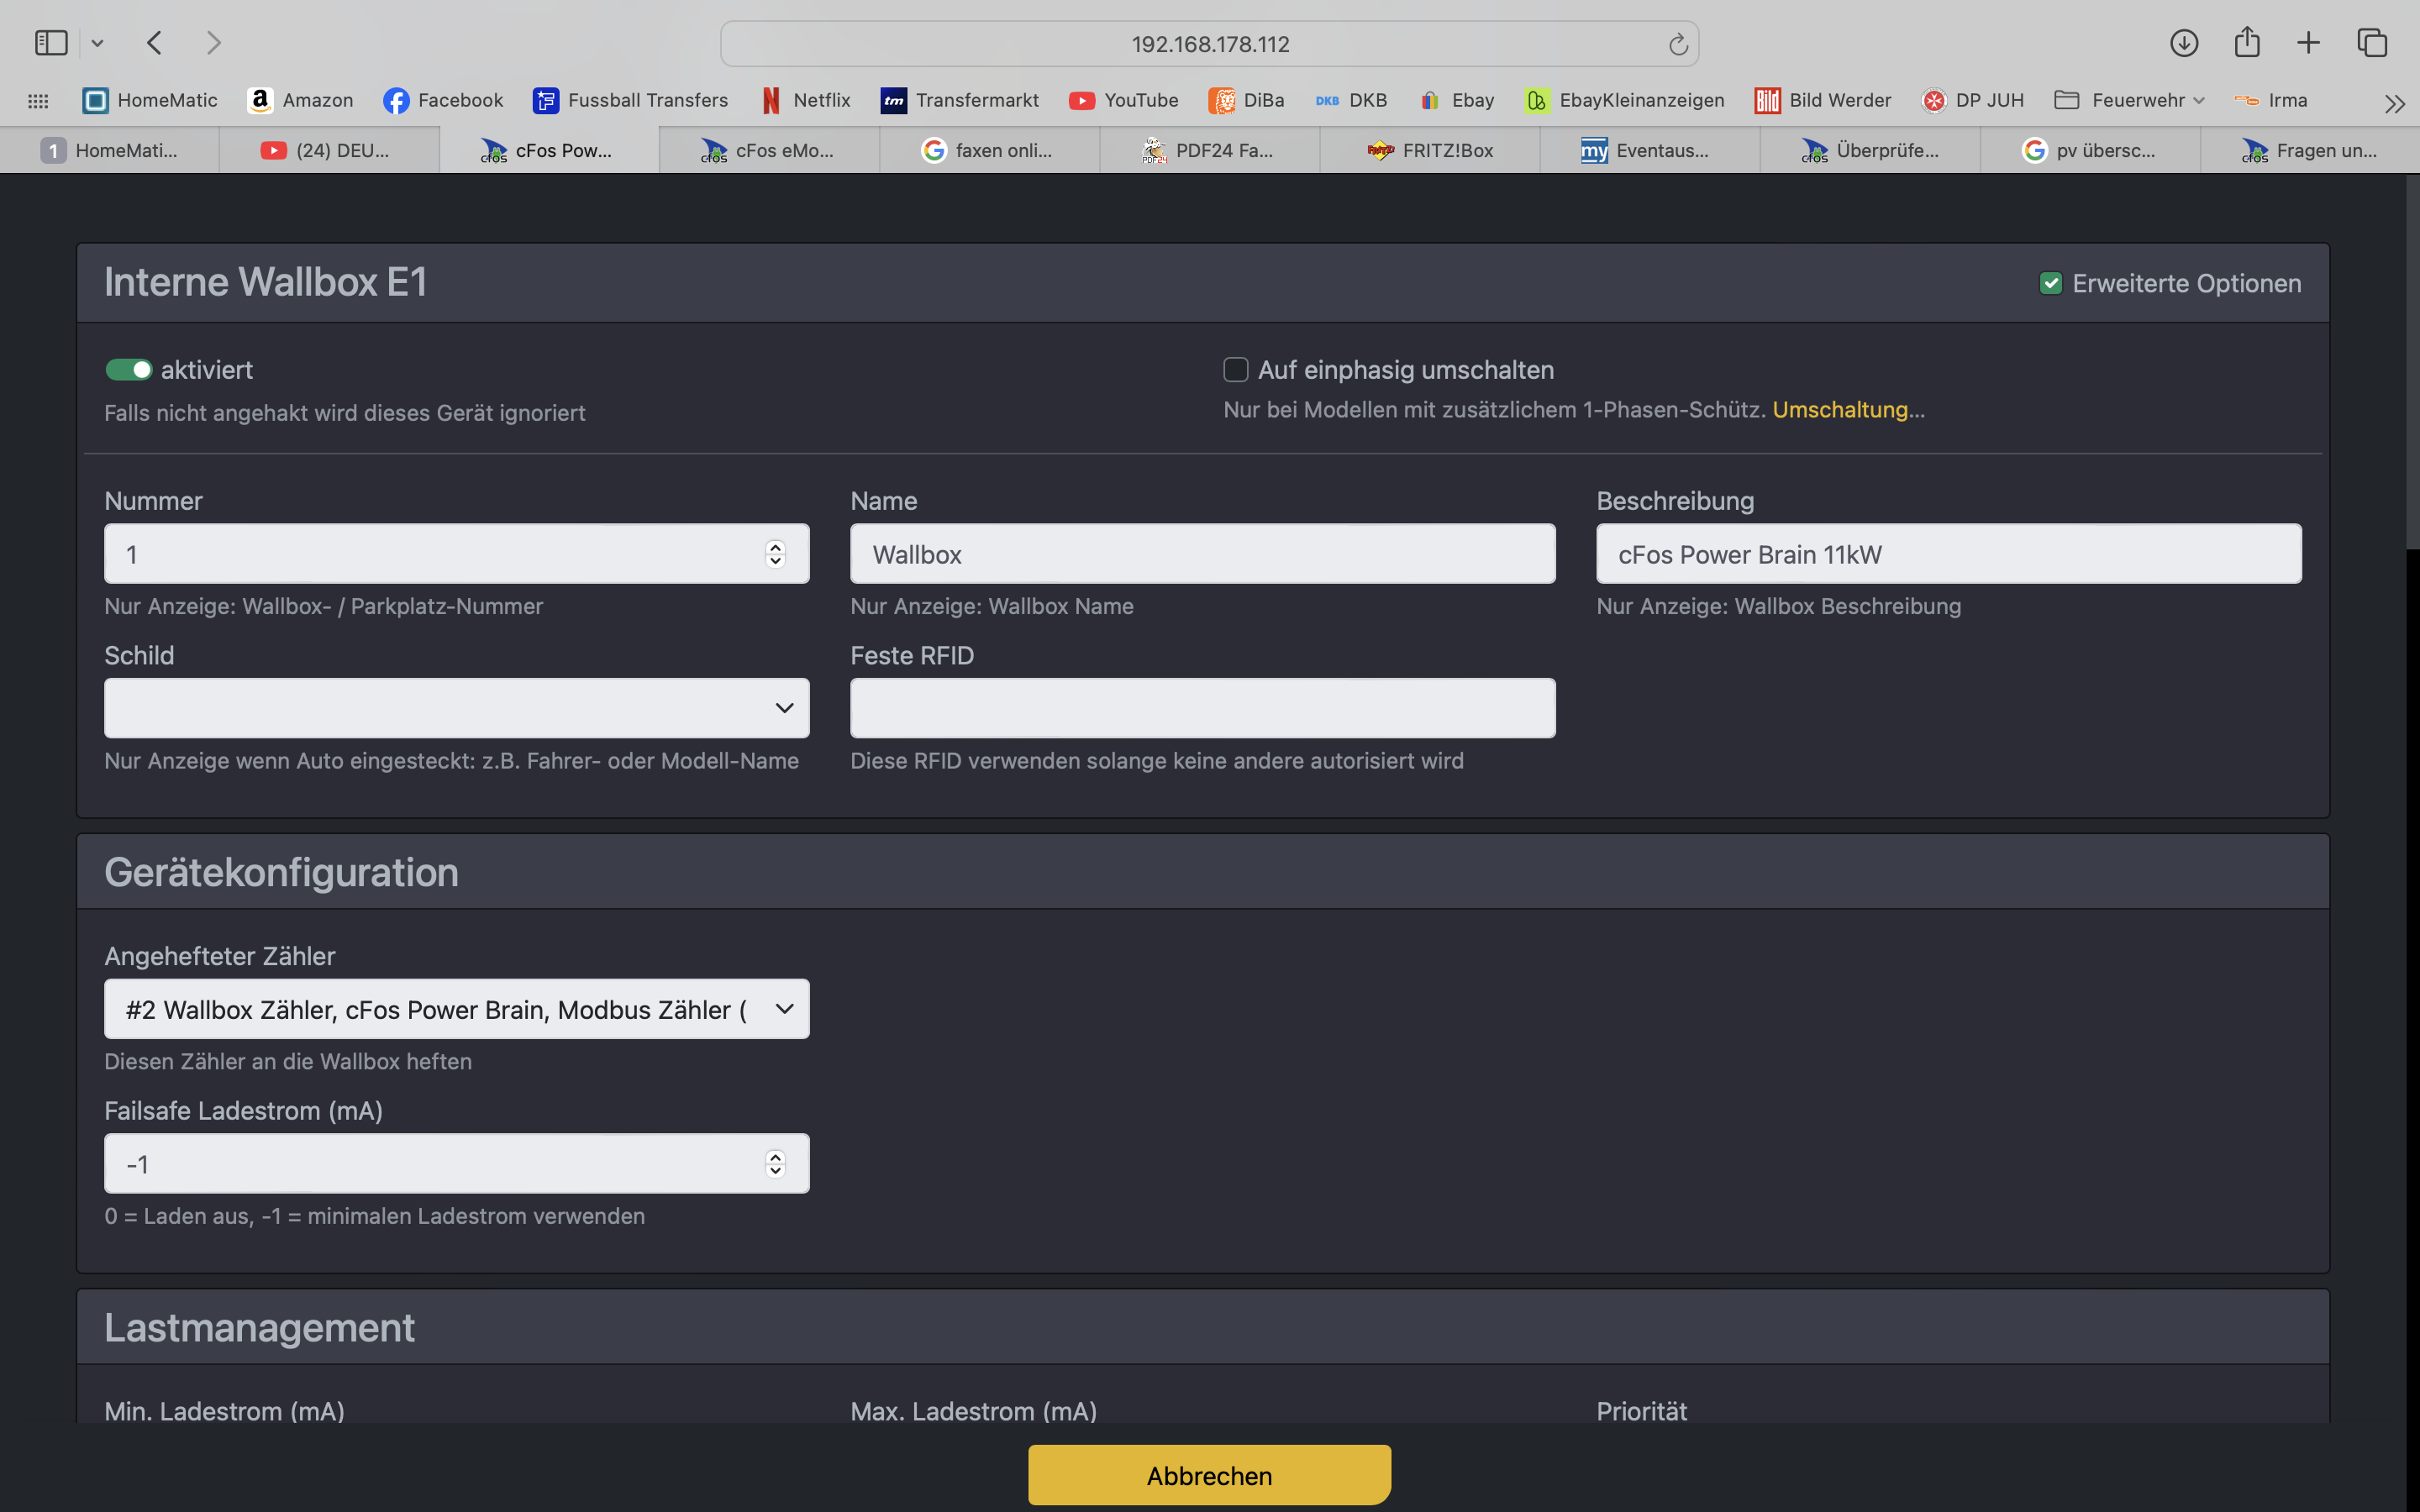2420x1512 pixels.
Task: Show the tab overview
Action: pyautogui.click(x=2372, y=43)
